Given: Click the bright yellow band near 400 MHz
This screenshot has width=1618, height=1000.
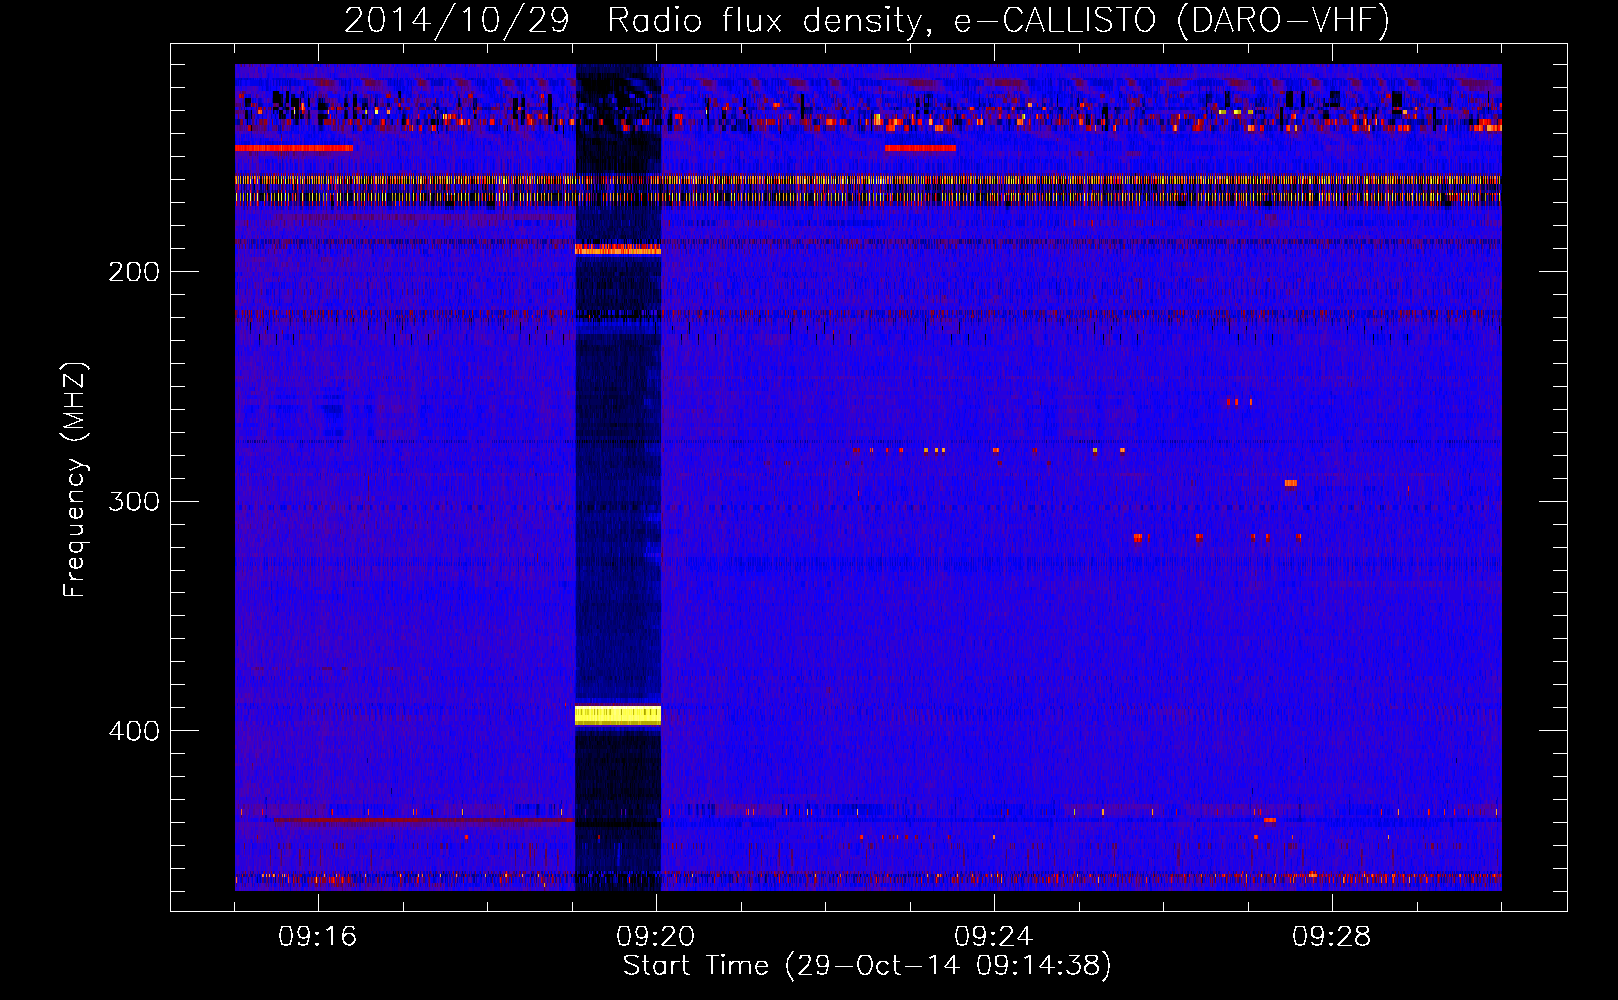Looking at the screenshot, I should click(618, 715).
